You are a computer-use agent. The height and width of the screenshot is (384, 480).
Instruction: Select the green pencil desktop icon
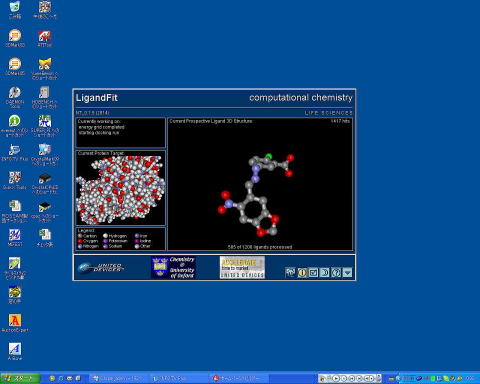click(x=15, y=268)
